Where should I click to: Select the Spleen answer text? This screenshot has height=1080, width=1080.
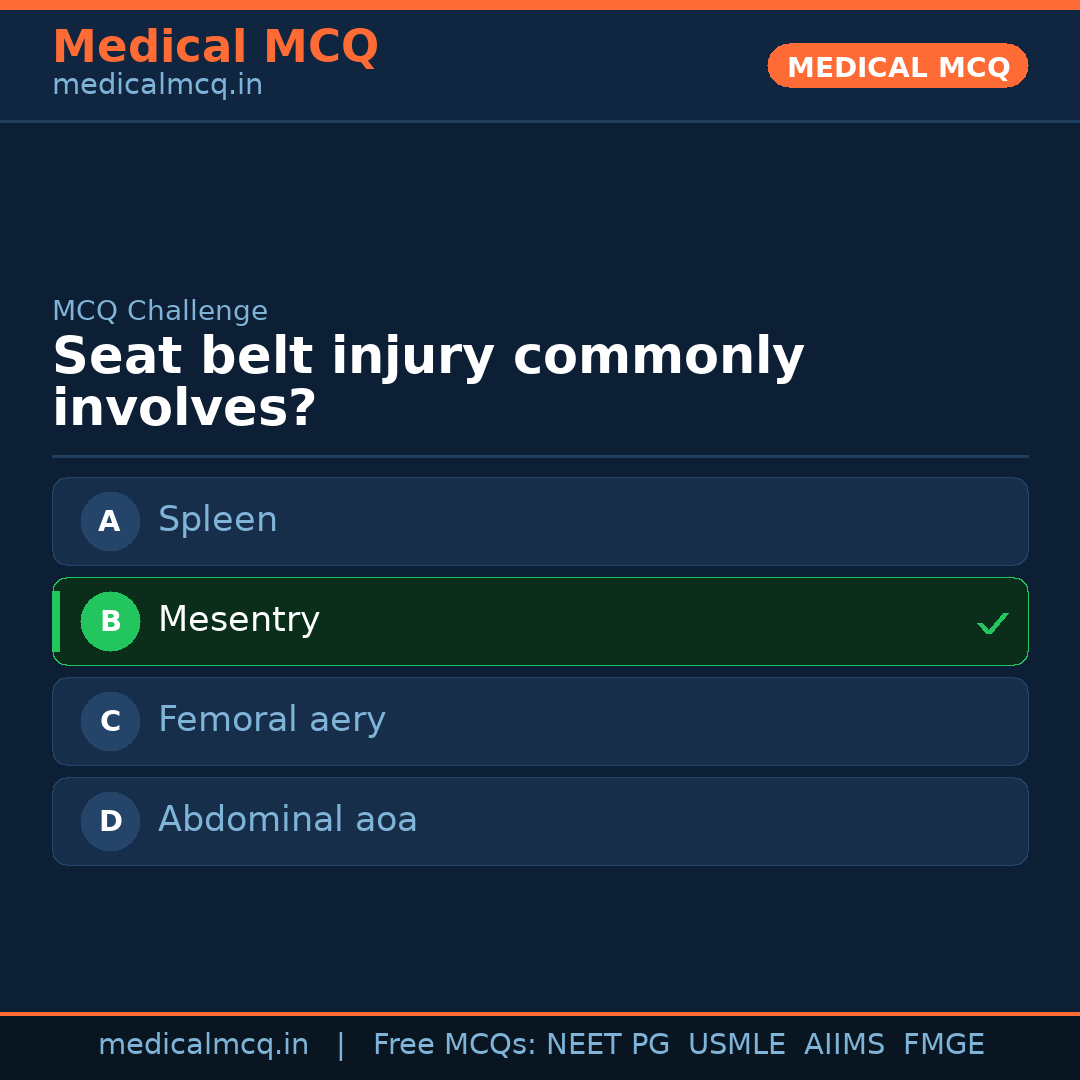coord(218,520)
